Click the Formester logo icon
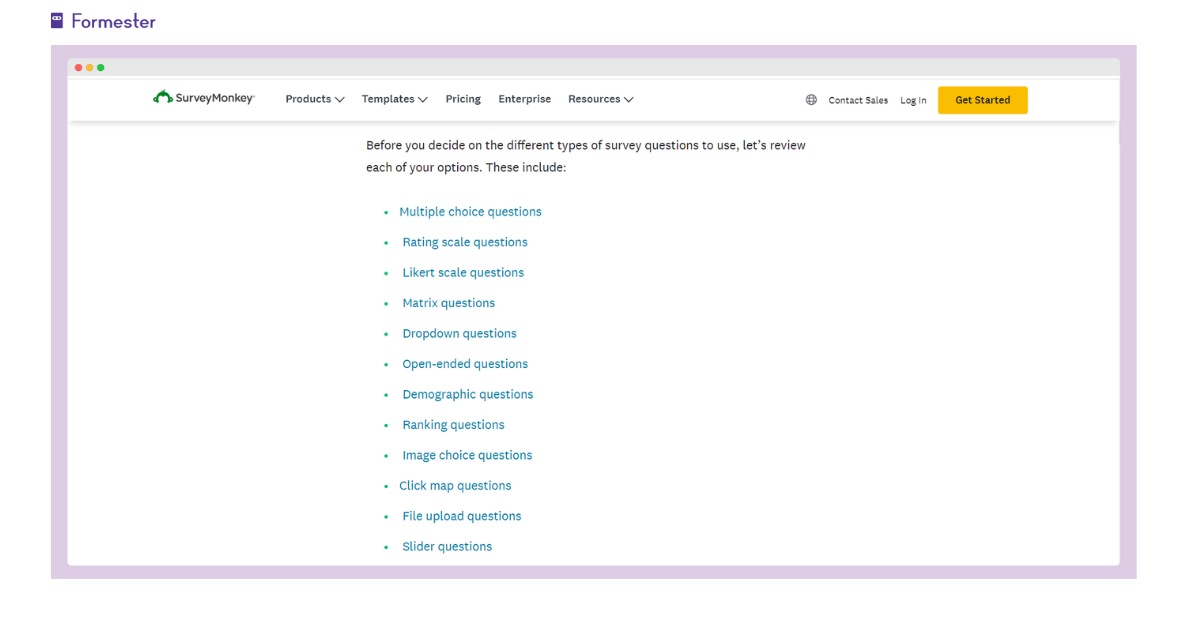The width and height of the screenshot is (1200, 630). (57, 20)
